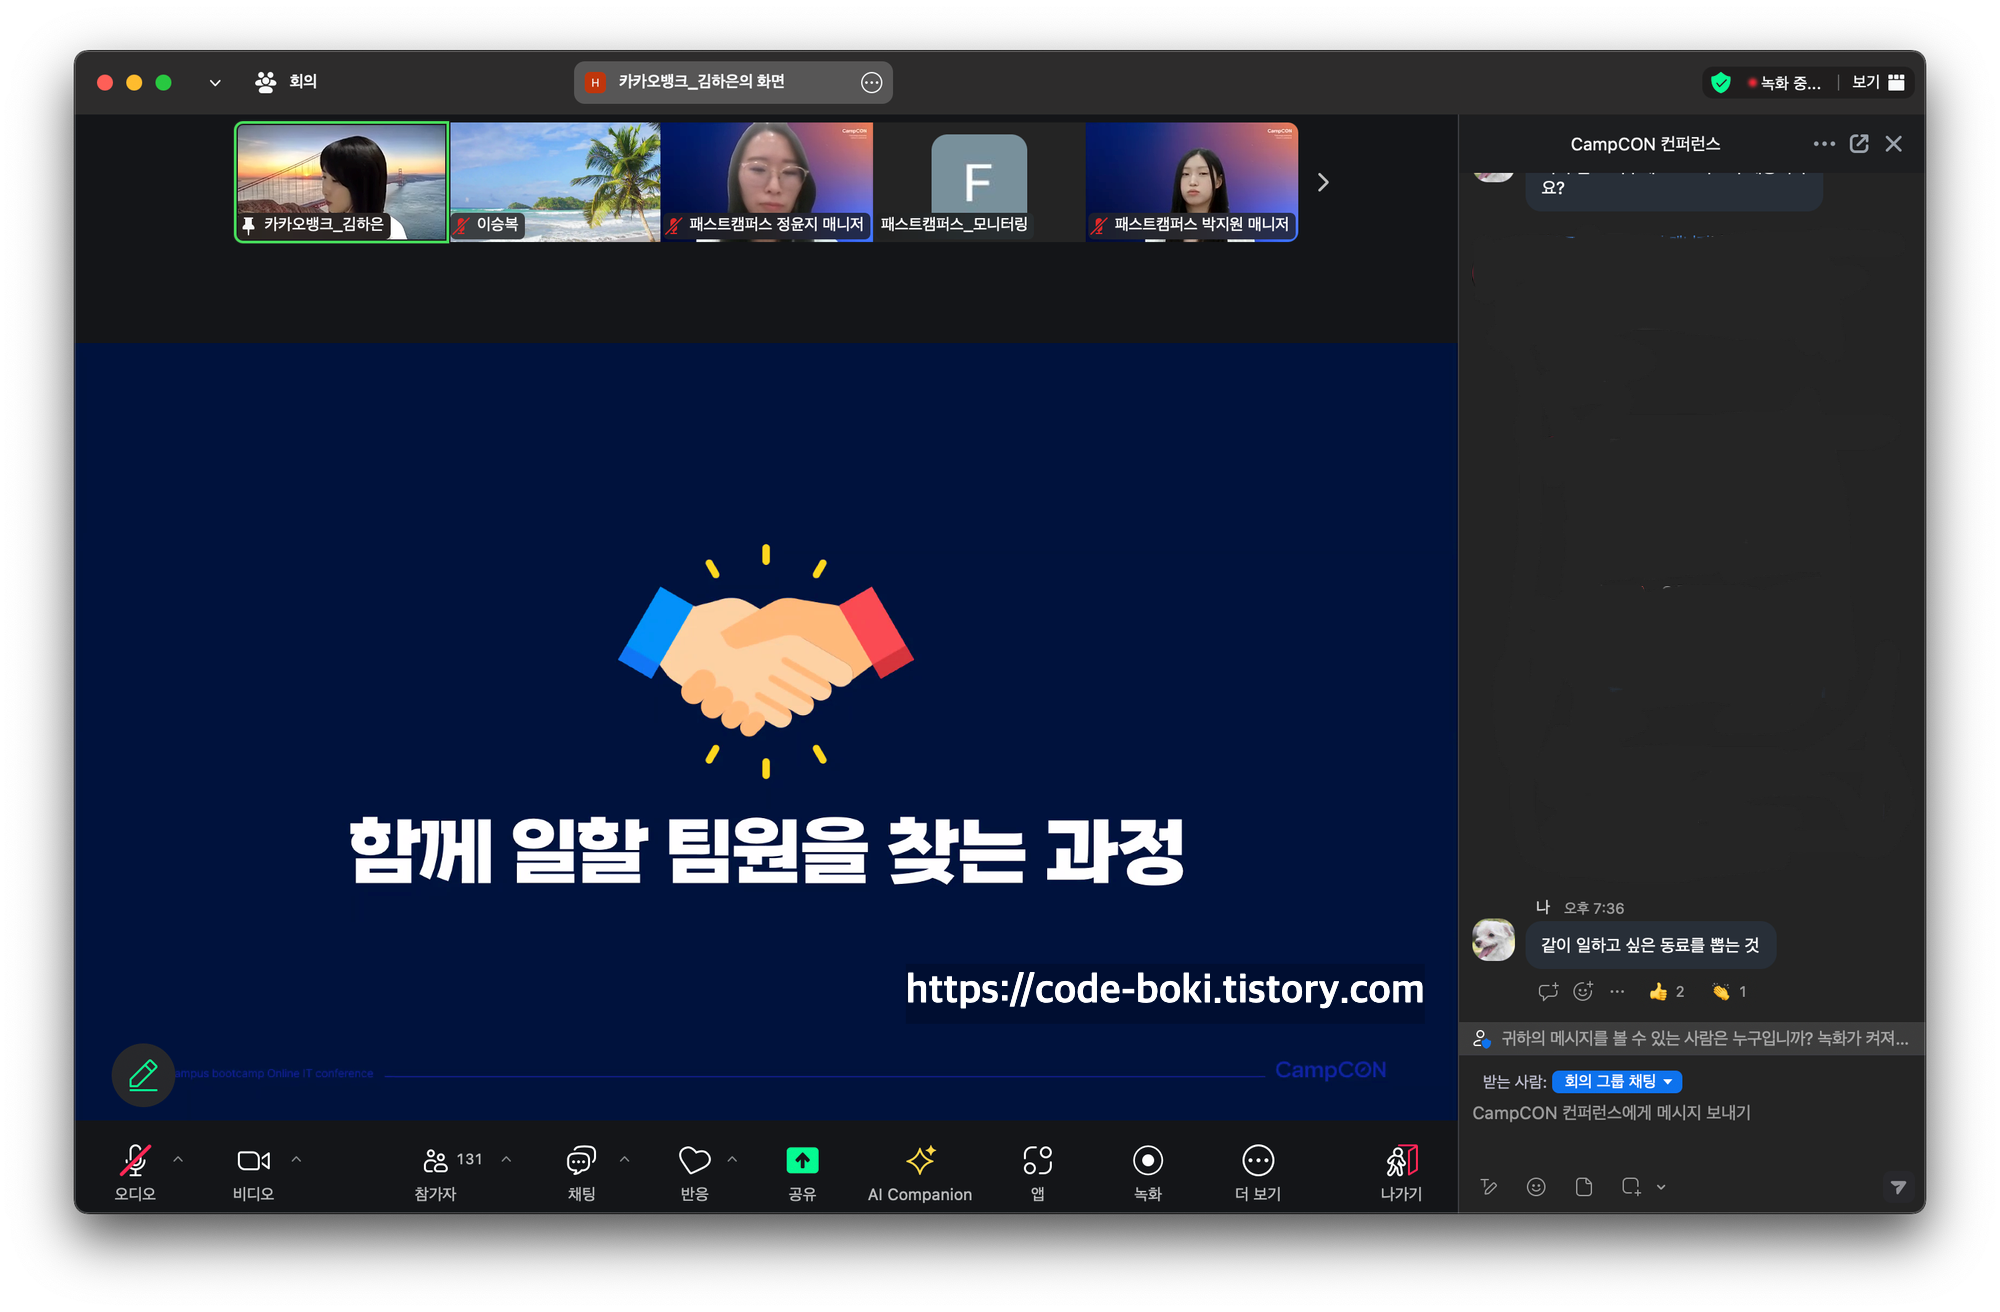Click the thumbs up reaction count

tap(1667, 992)
